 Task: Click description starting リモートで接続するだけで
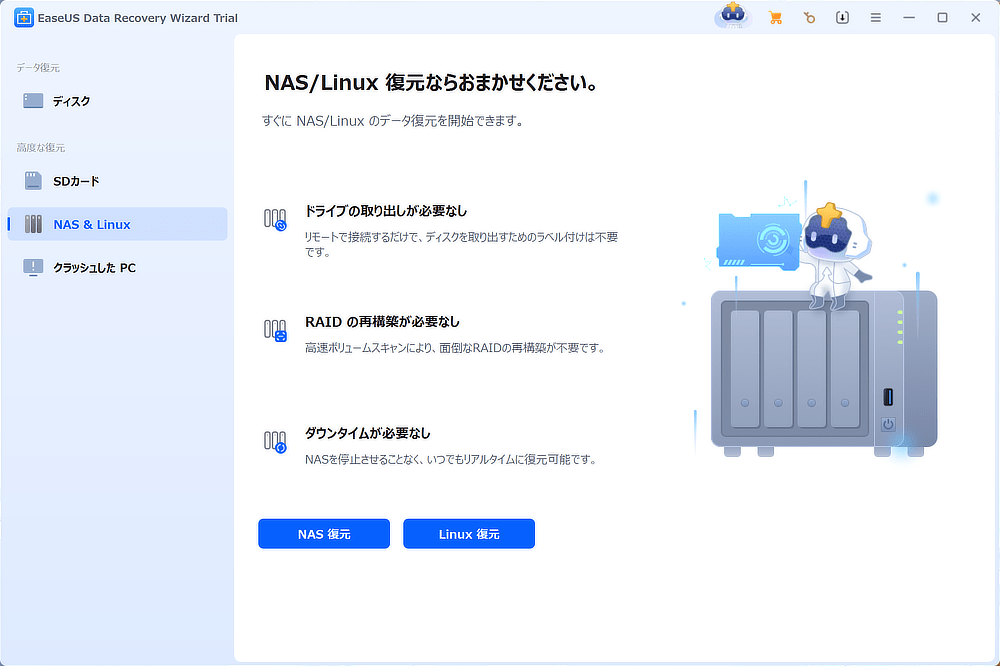point(461,244)
